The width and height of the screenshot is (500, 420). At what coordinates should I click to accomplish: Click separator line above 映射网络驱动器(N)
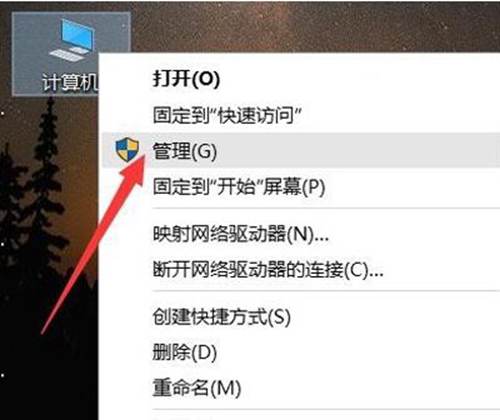coord(326,209)
